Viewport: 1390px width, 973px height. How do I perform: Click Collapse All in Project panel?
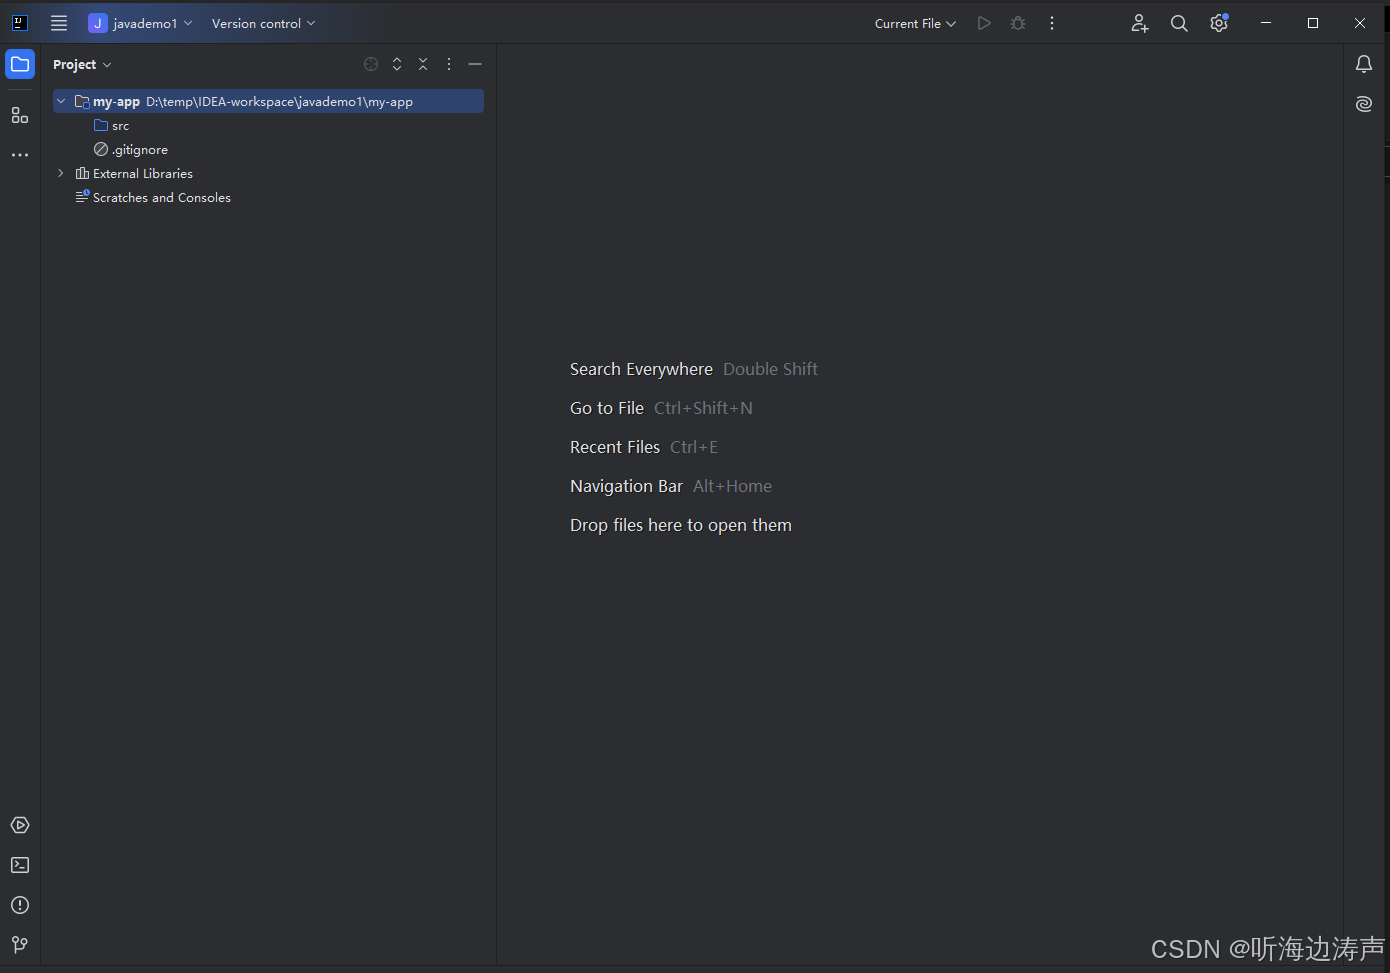pyautogui.click(x=423, y=64)
